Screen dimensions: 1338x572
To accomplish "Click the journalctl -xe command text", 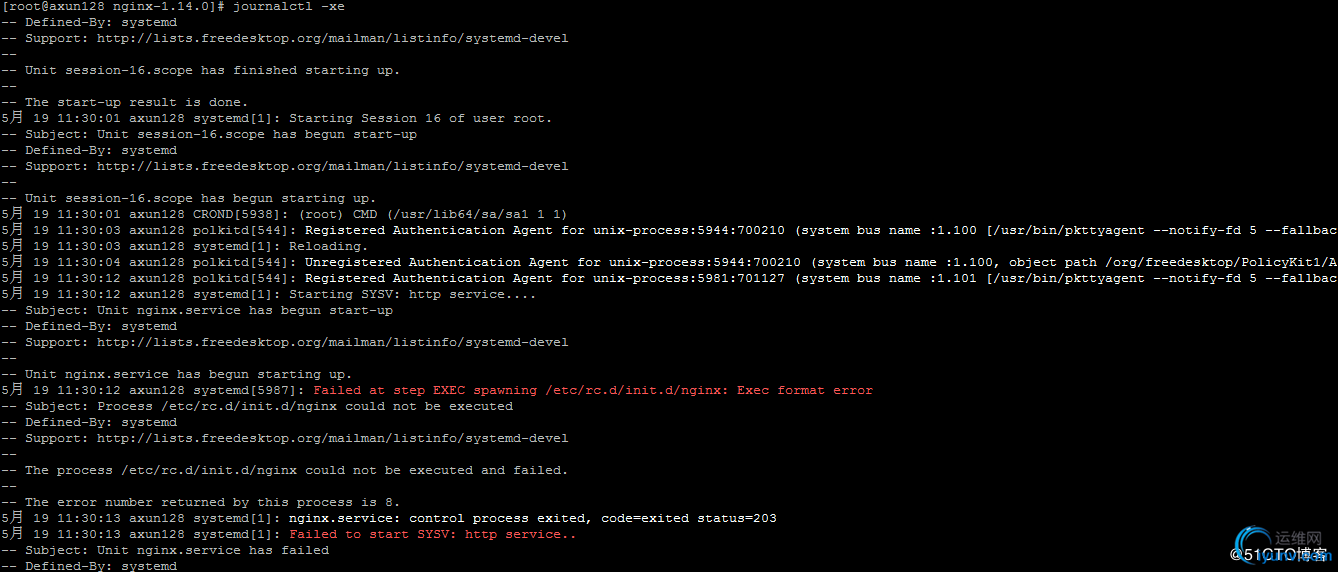I will click(x=289, y=6).
